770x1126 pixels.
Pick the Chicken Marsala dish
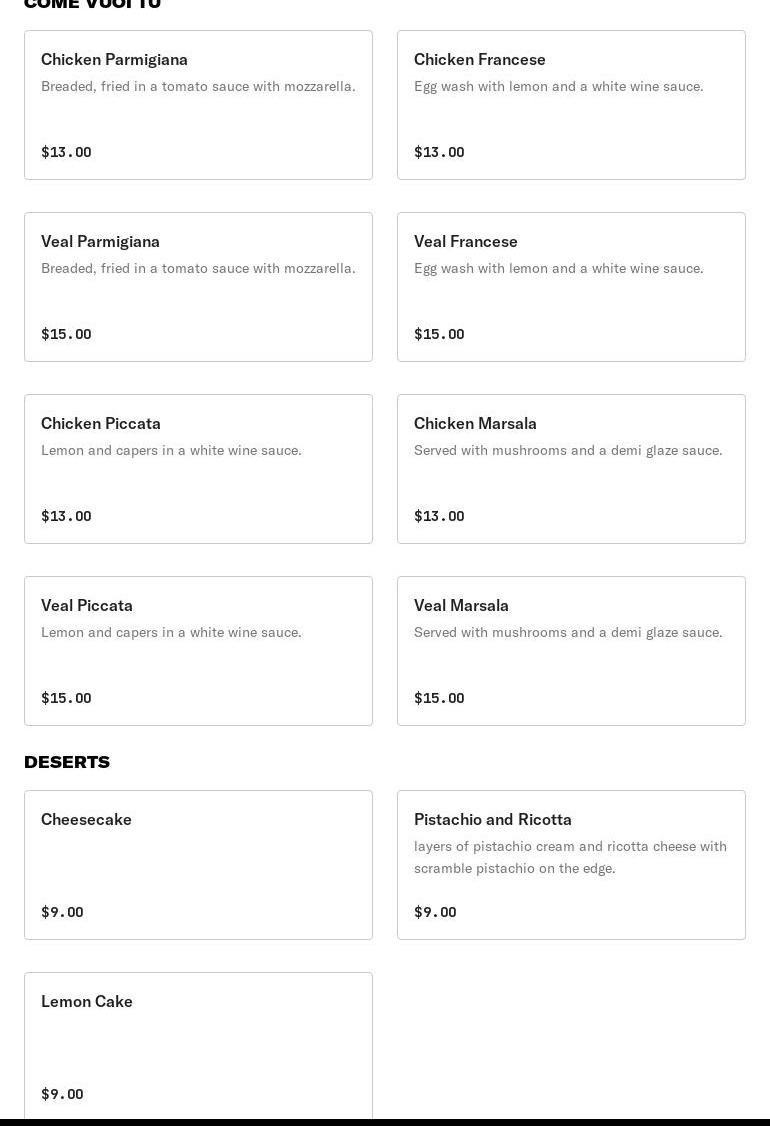pyautogui.click(x=571, y=469)
